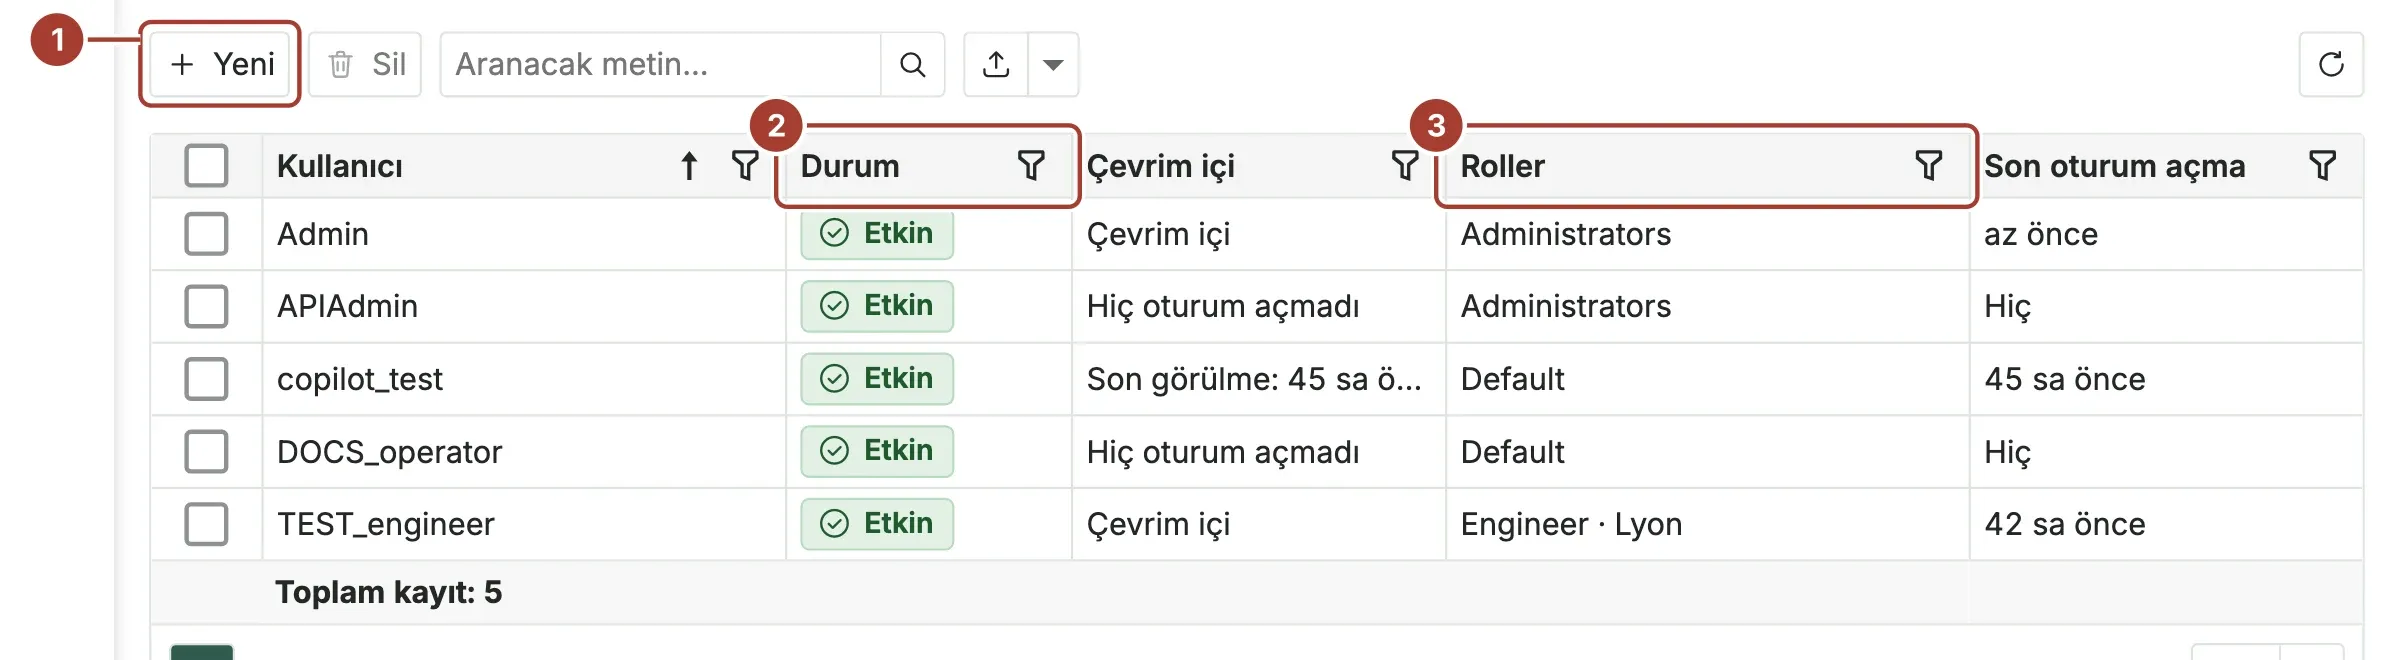Click the Sil delete button
This screenshot has width=2400, height=660.
coord(365,64)
